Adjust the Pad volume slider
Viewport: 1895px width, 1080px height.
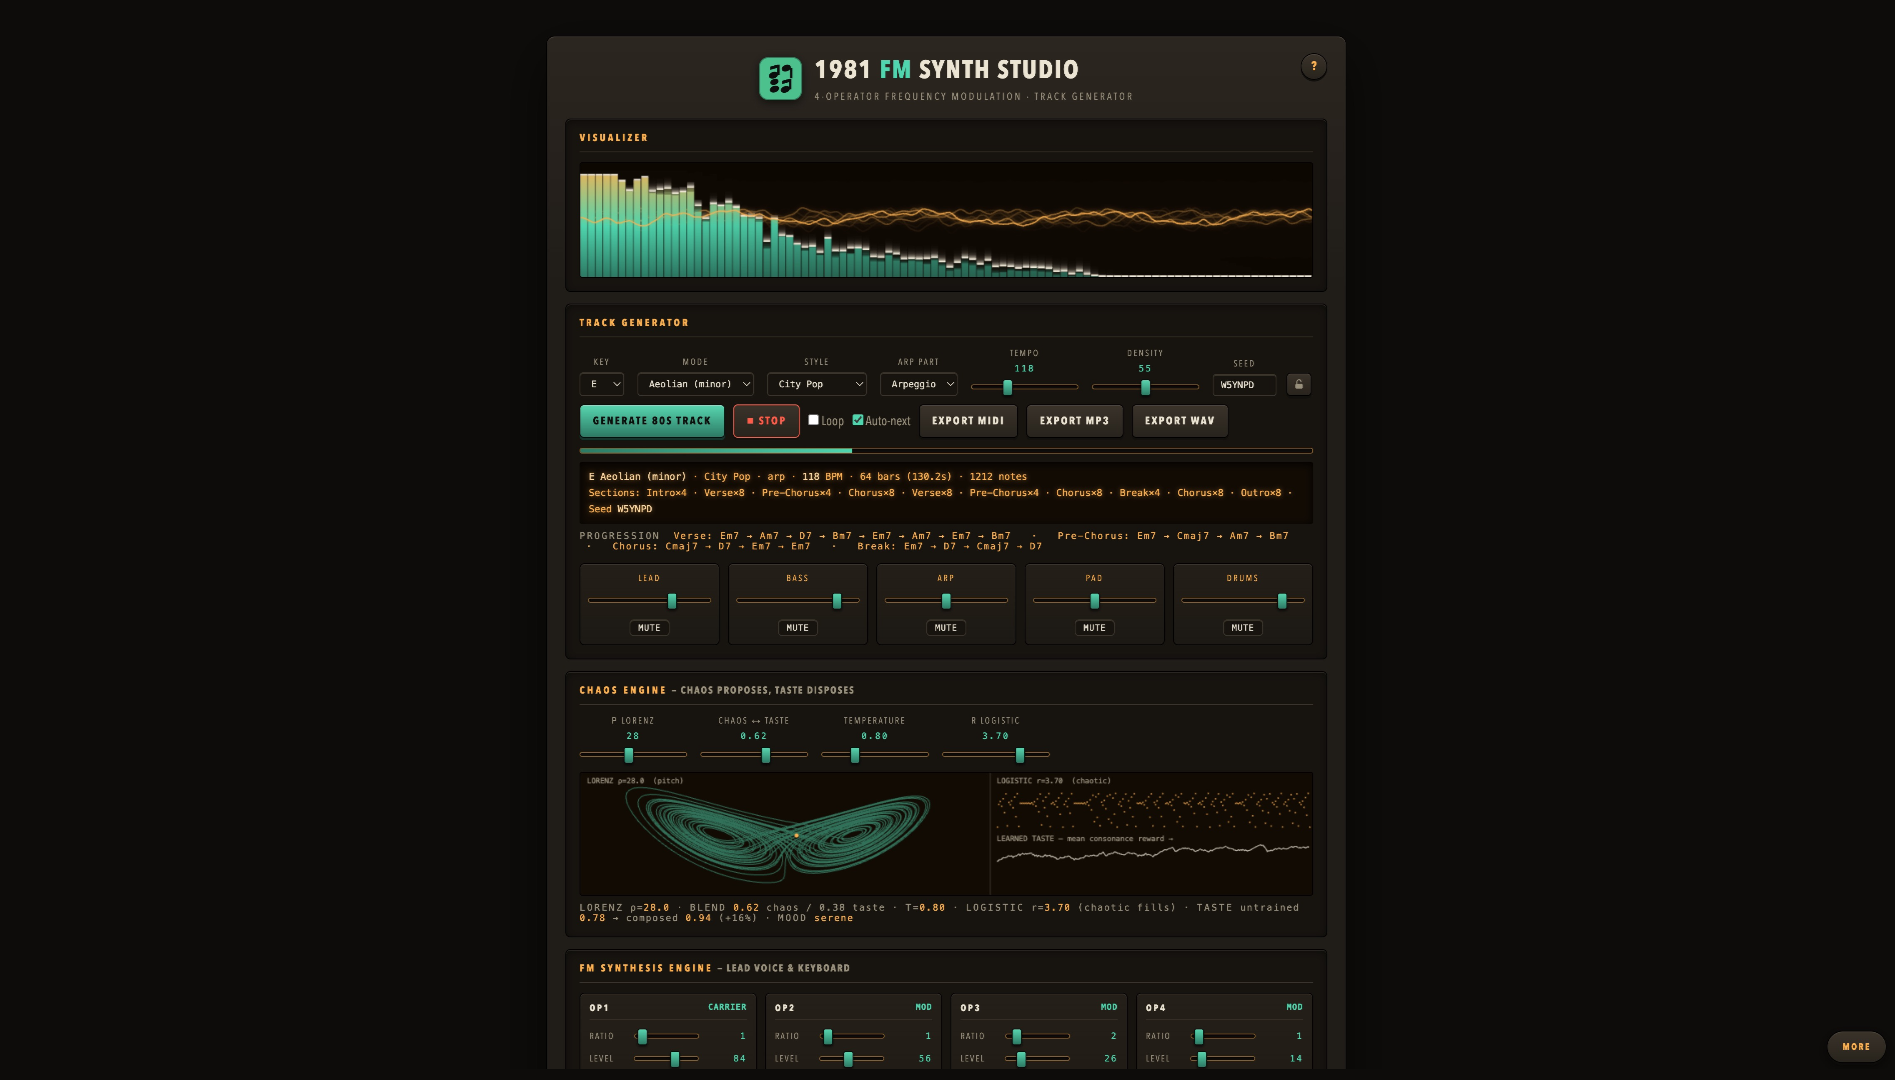(x=1094, y=601)
